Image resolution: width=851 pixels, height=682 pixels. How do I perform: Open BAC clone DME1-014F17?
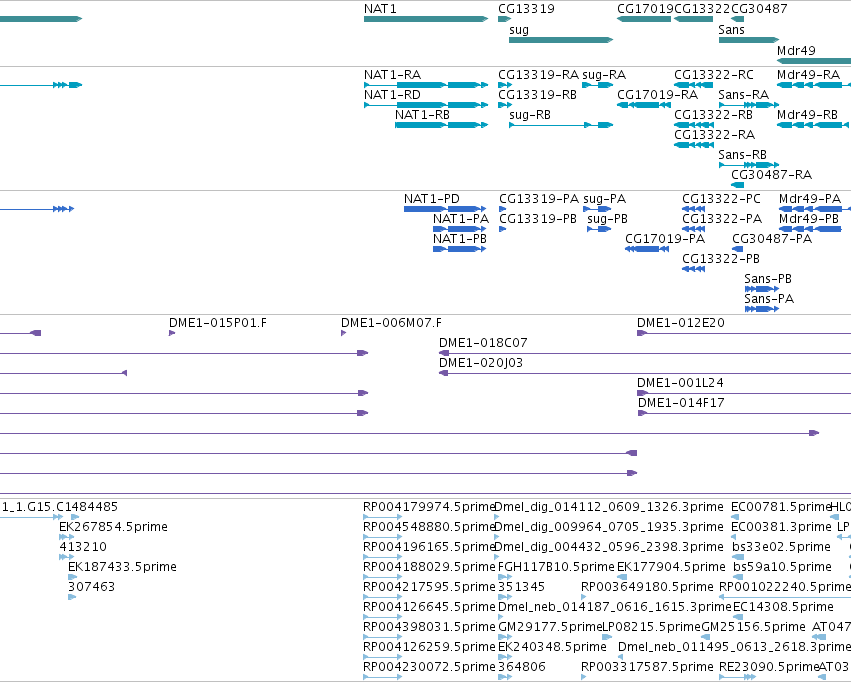745,413
